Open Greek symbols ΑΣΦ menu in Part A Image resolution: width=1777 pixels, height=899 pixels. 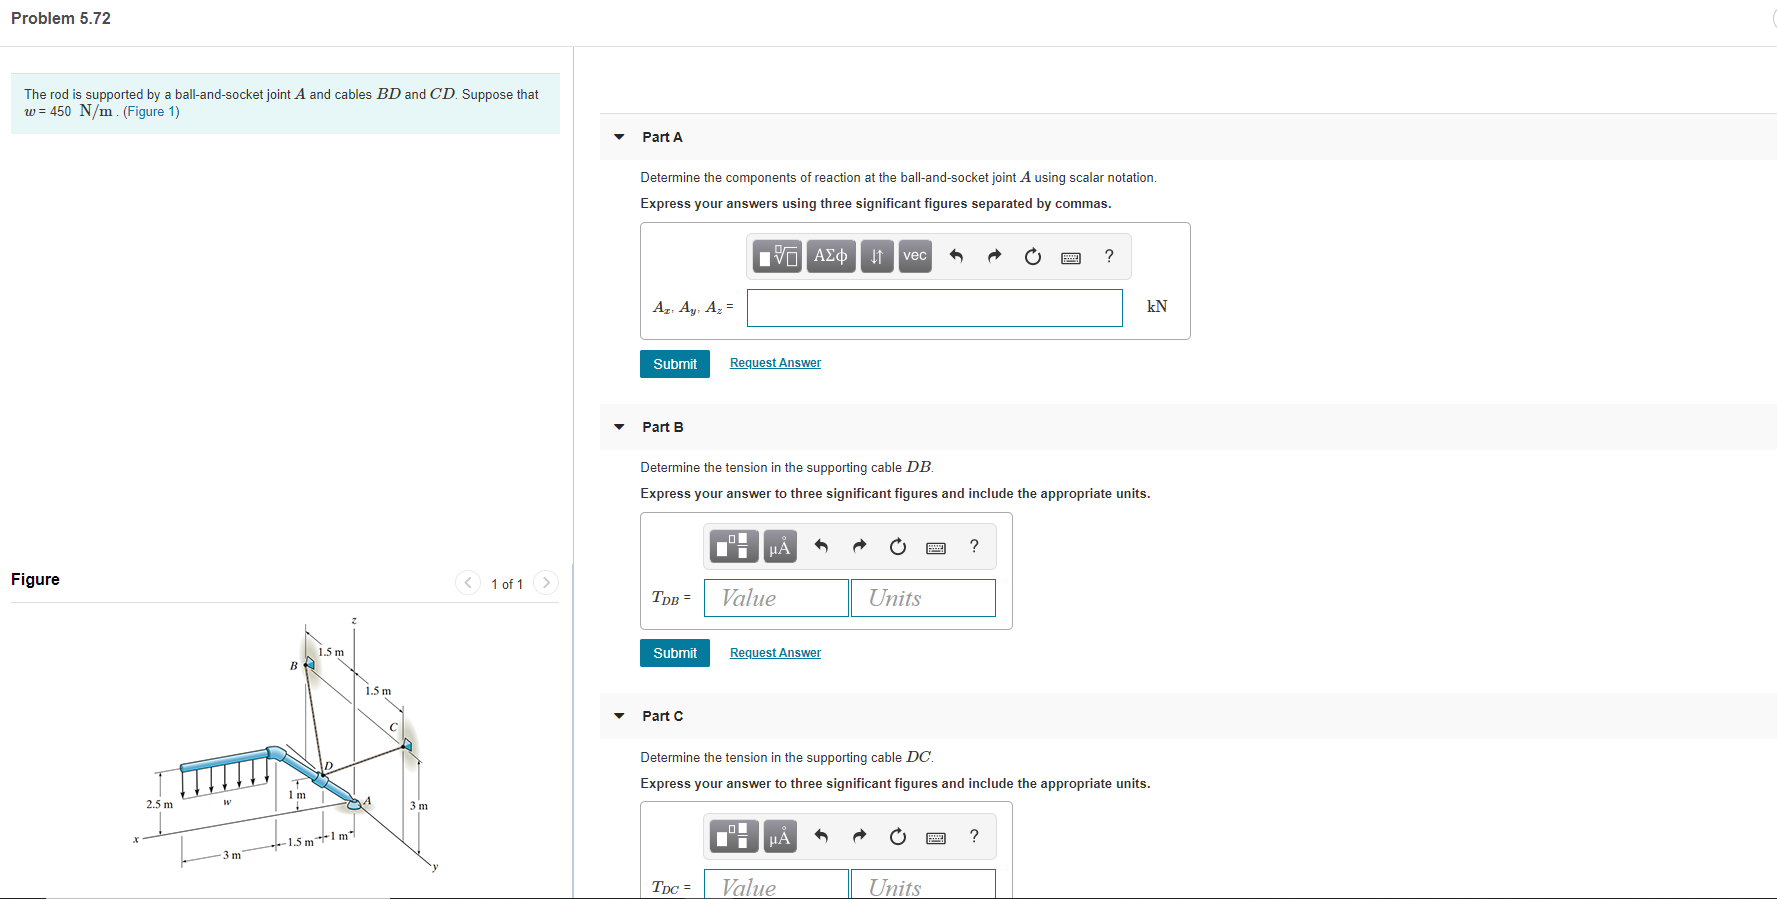coord(831,257)
